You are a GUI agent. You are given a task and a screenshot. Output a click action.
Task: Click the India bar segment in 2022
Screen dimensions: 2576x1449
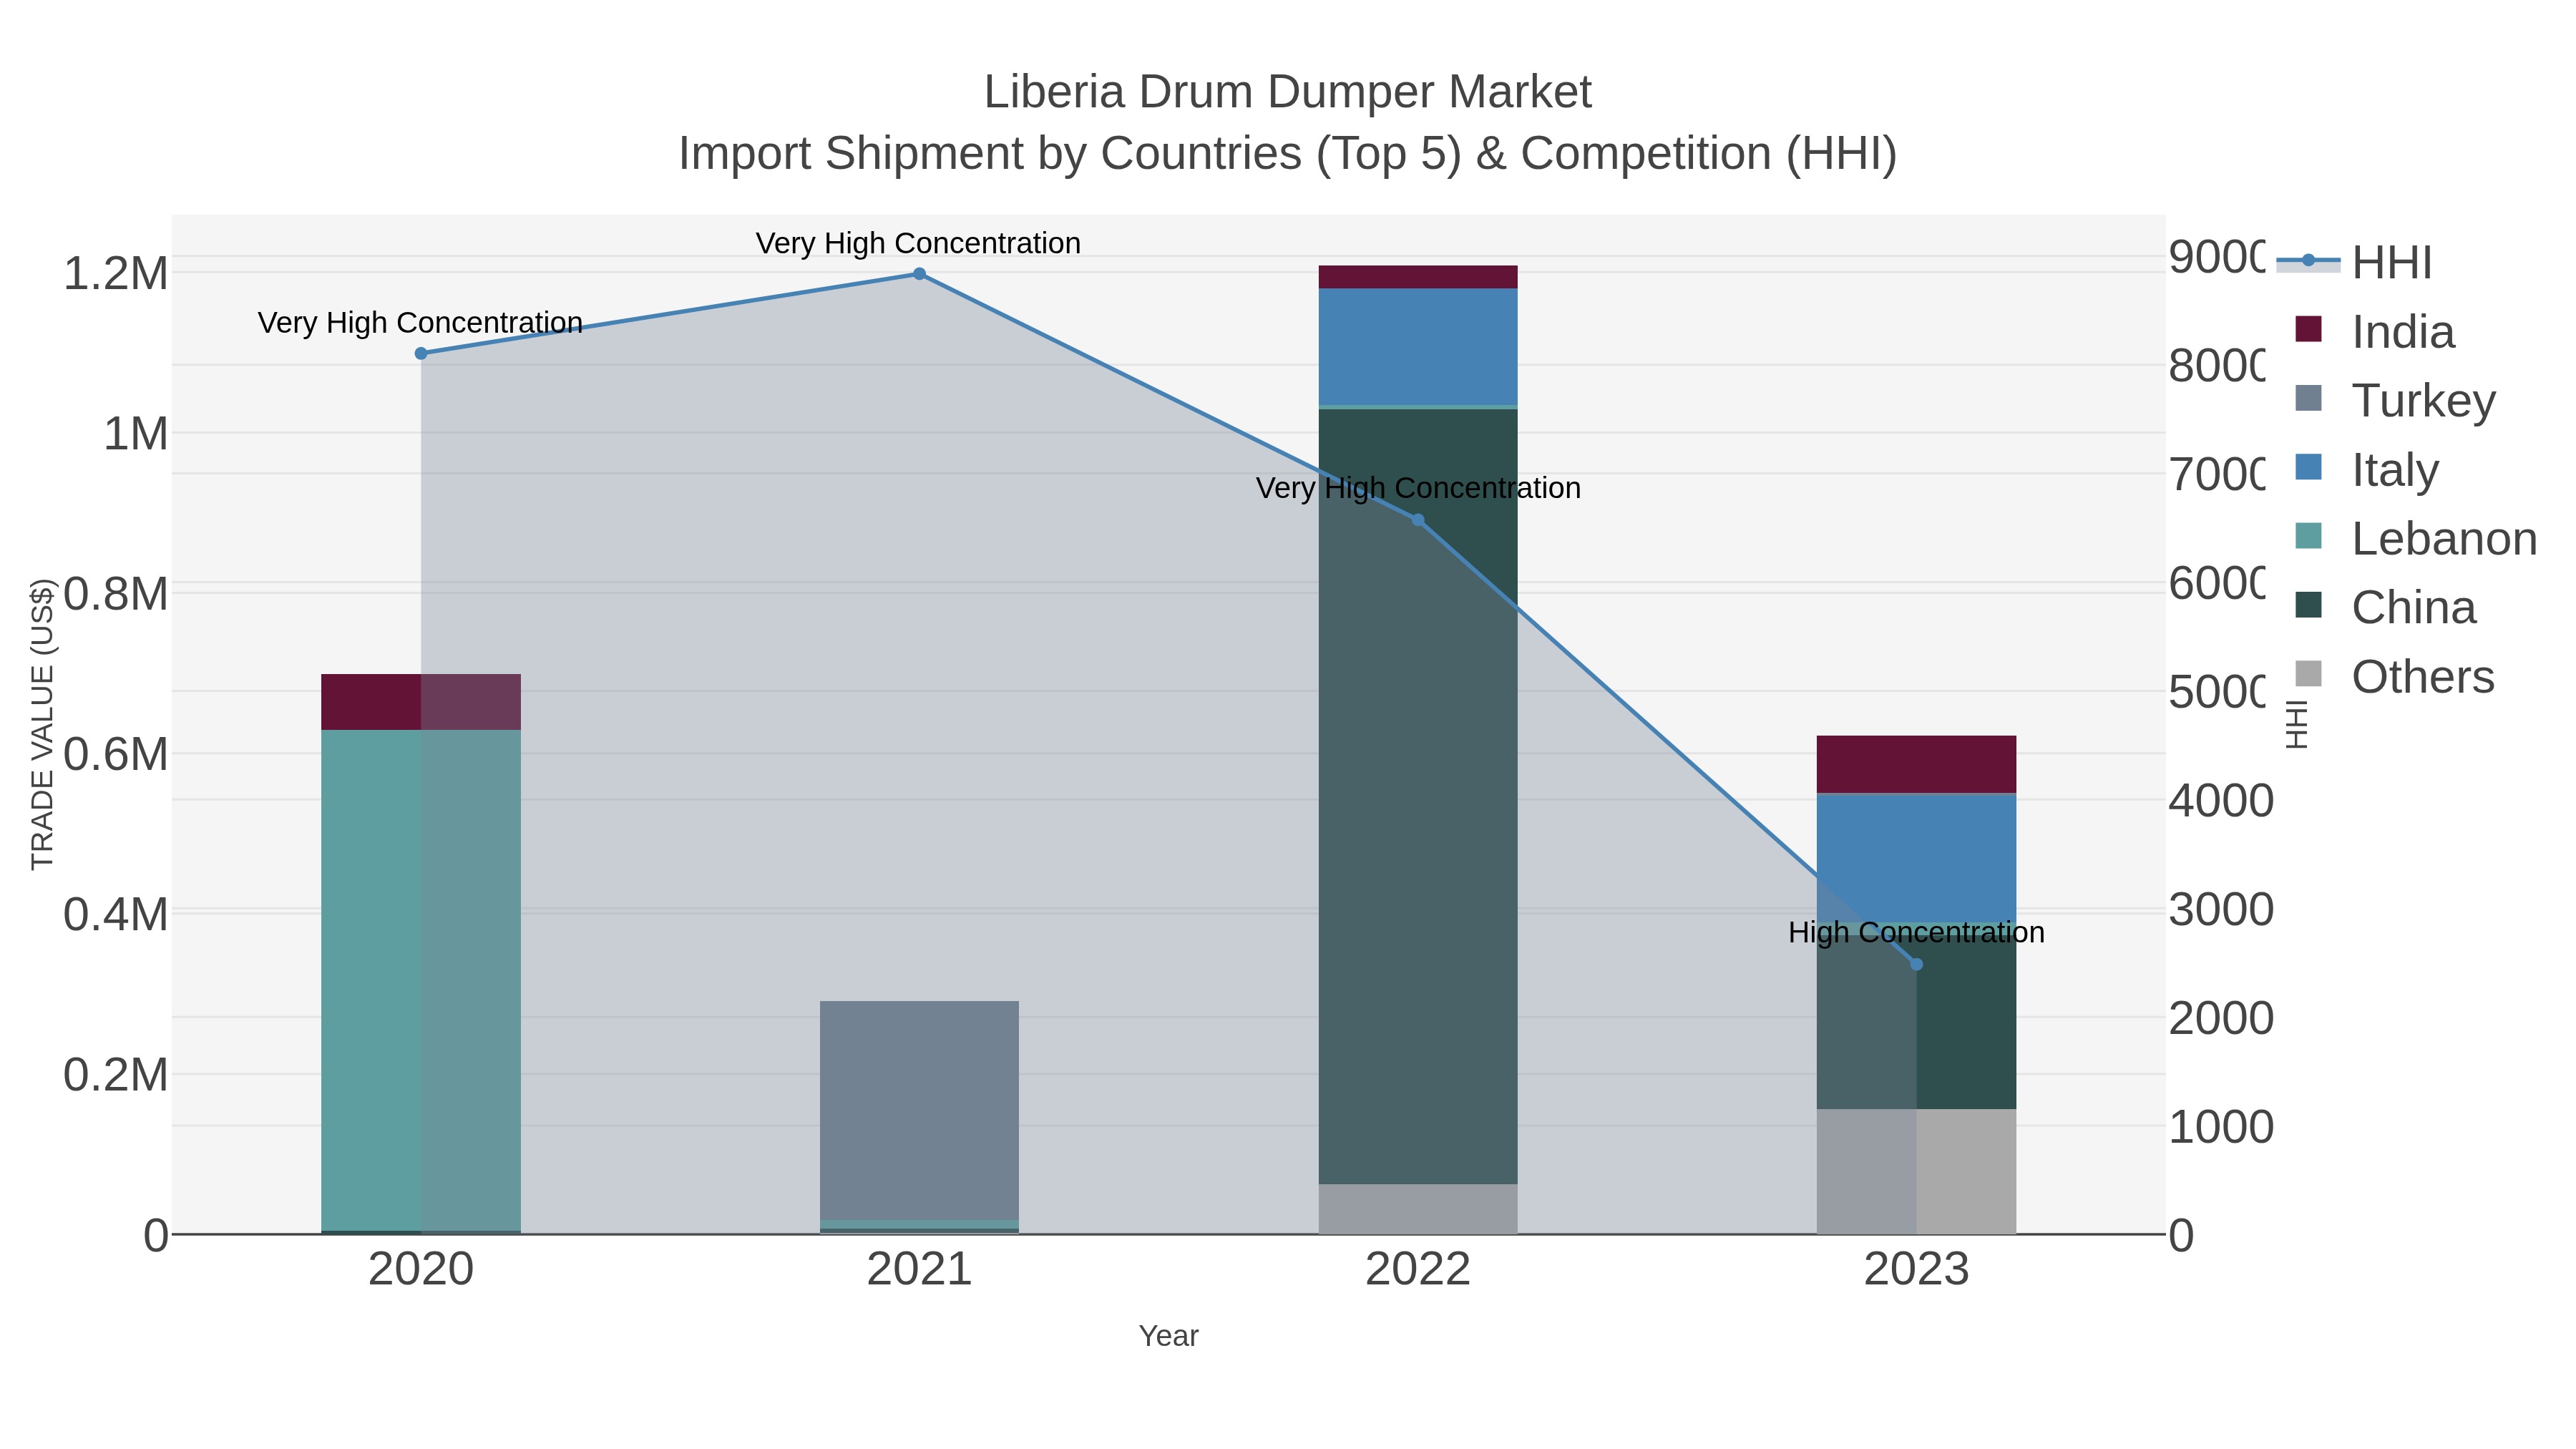click(x=1418, y=277)
